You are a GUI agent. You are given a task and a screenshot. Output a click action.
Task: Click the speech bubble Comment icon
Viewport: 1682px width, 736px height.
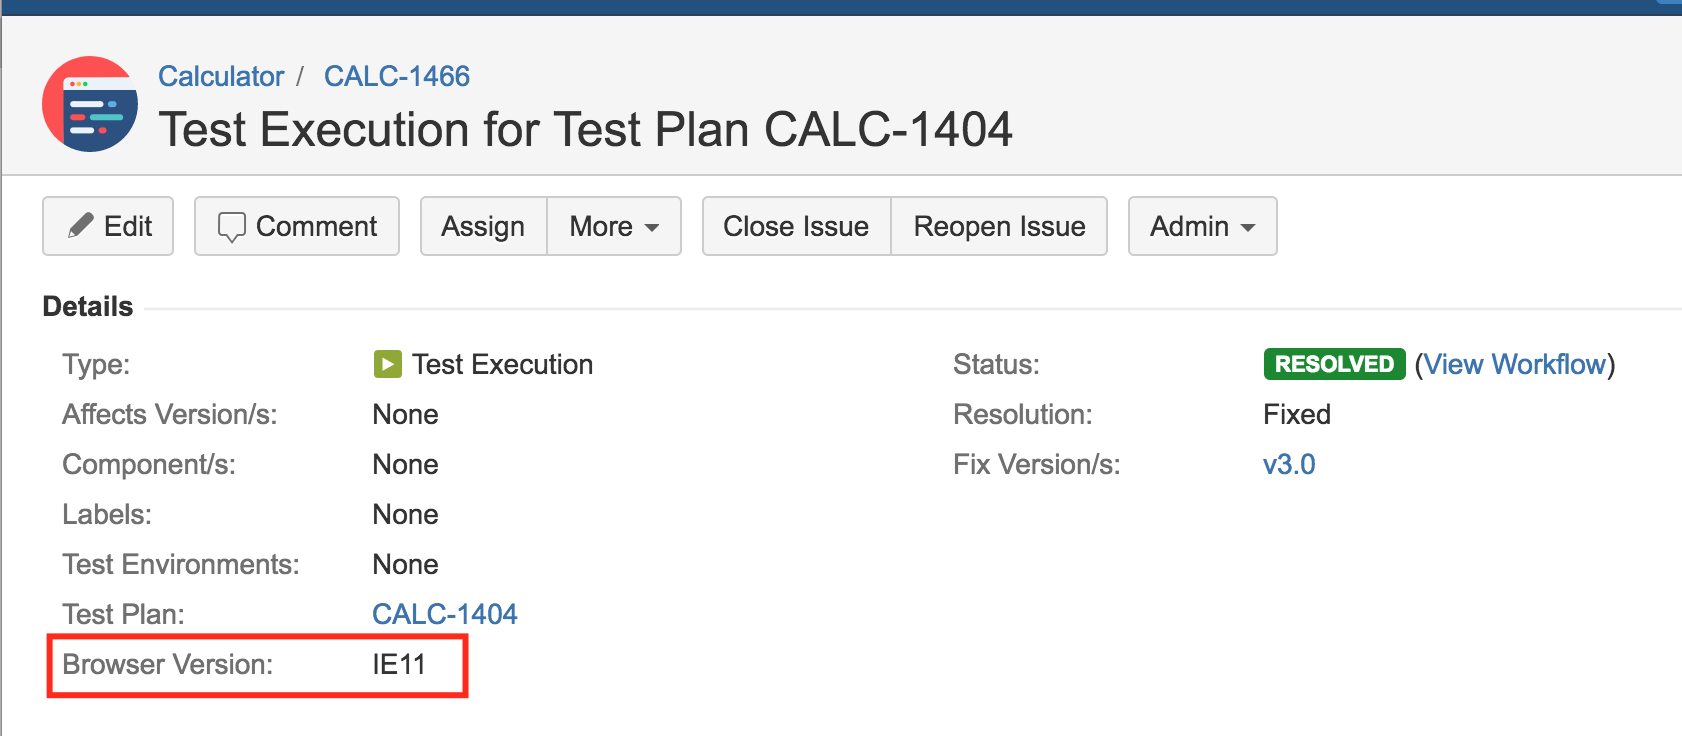coord(231,227)
